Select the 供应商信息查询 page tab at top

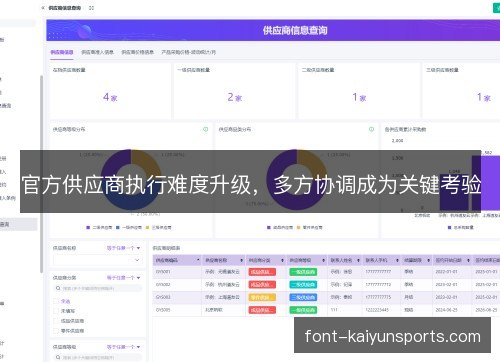(65, 8)
